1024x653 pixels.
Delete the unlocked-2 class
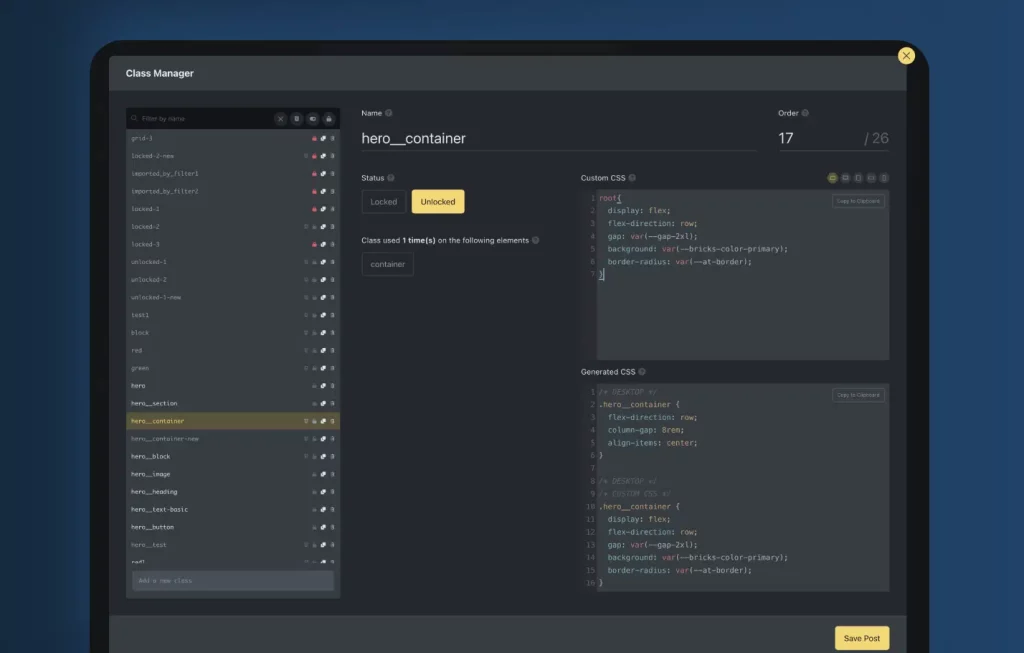(x=332, y=279)
